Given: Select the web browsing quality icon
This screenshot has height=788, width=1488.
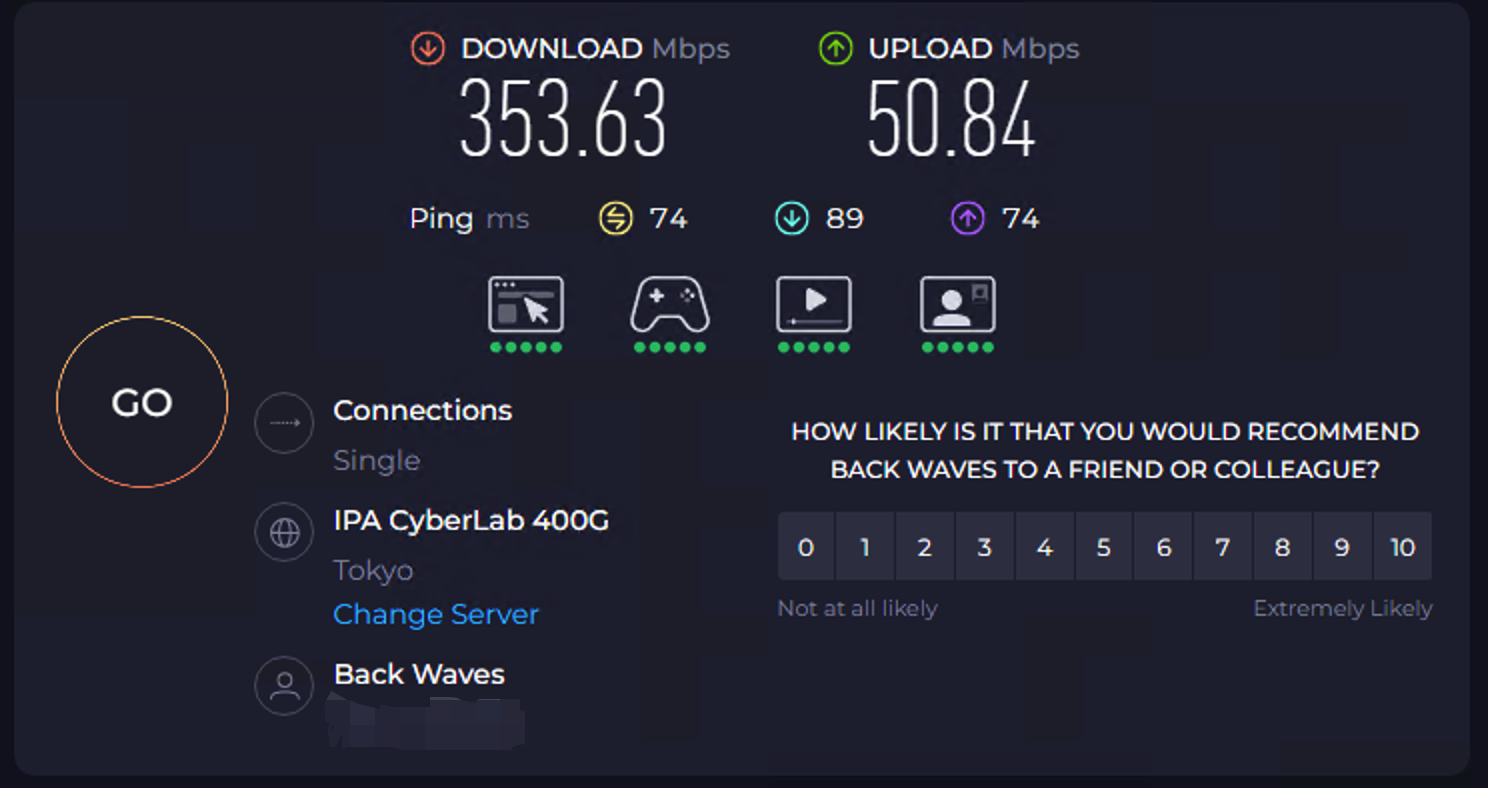Looking at the screenshot, I should [526, 305].
